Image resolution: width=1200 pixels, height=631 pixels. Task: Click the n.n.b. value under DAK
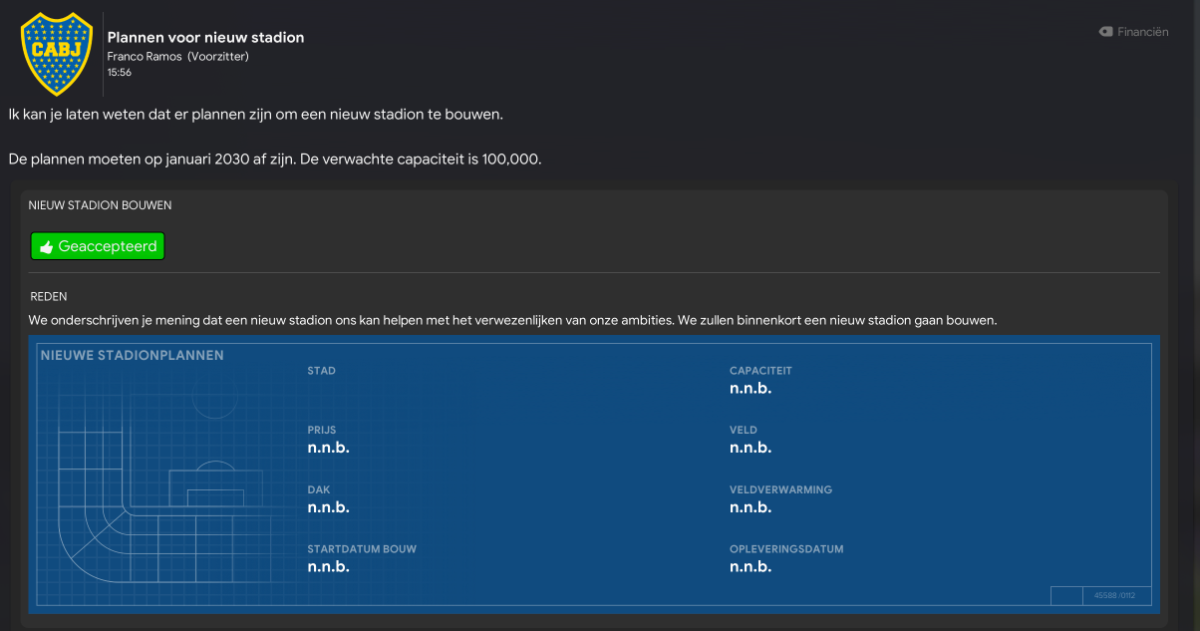328,507
